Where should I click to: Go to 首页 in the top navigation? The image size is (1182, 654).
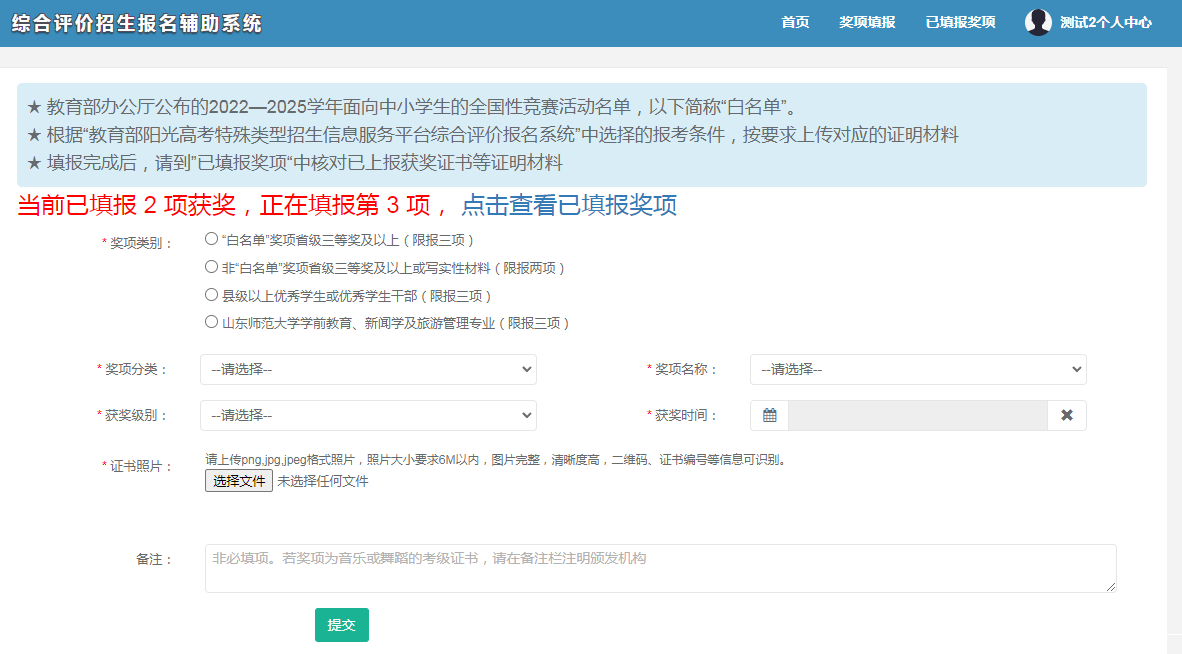click(x=795, y=22)
